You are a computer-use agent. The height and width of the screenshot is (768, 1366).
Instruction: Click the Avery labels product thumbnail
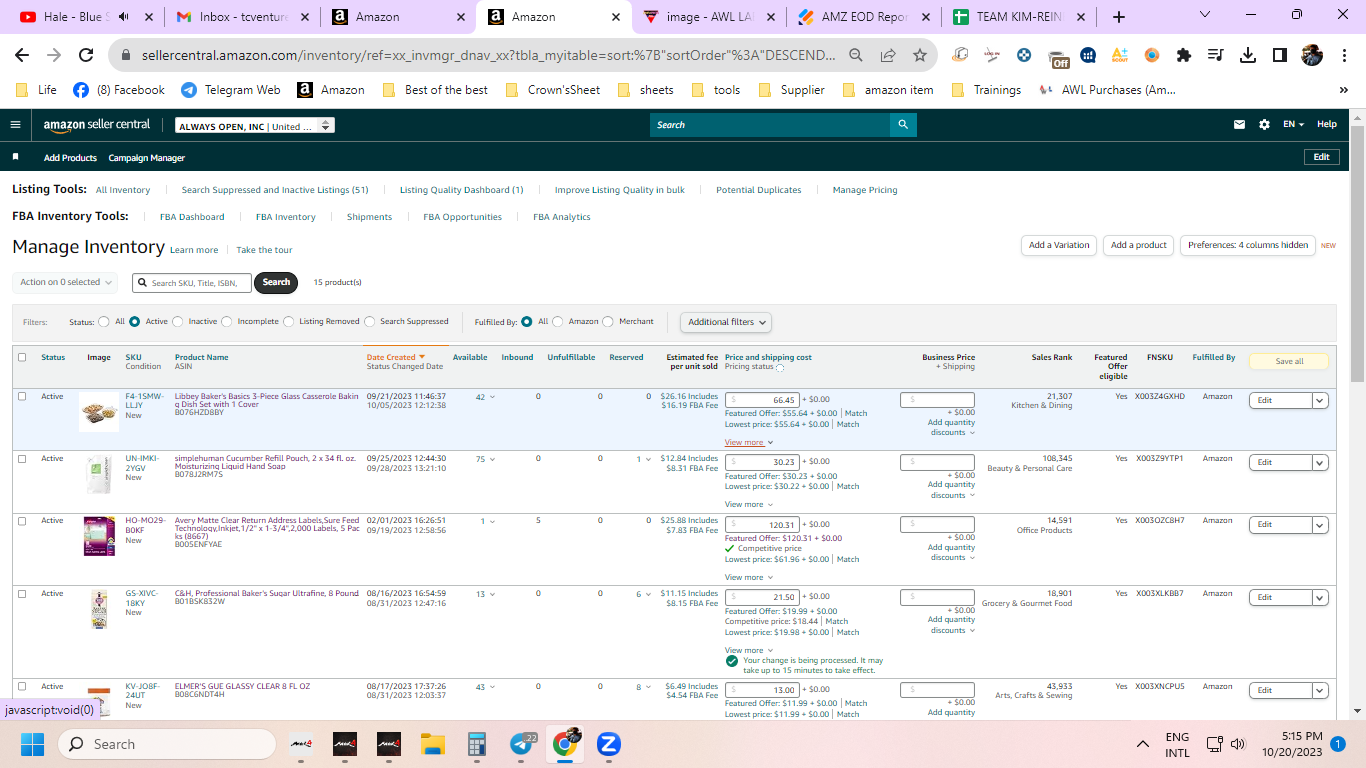(x=99, y=536)
